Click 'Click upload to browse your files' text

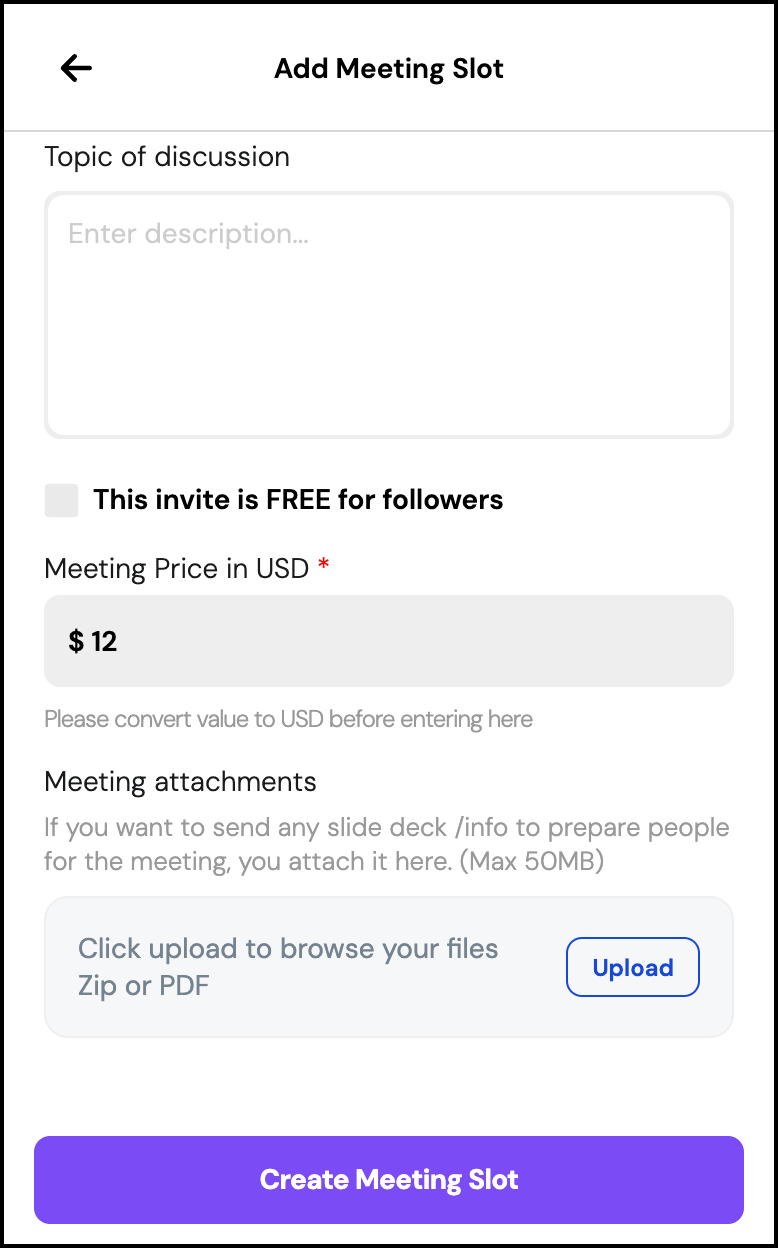288,948
